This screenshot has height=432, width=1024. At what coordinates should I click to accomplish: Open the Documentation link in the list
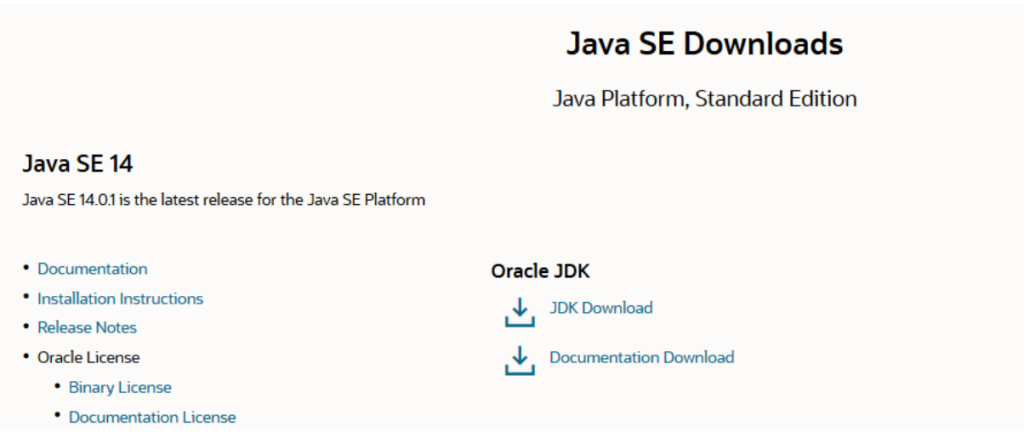(92, 269)
